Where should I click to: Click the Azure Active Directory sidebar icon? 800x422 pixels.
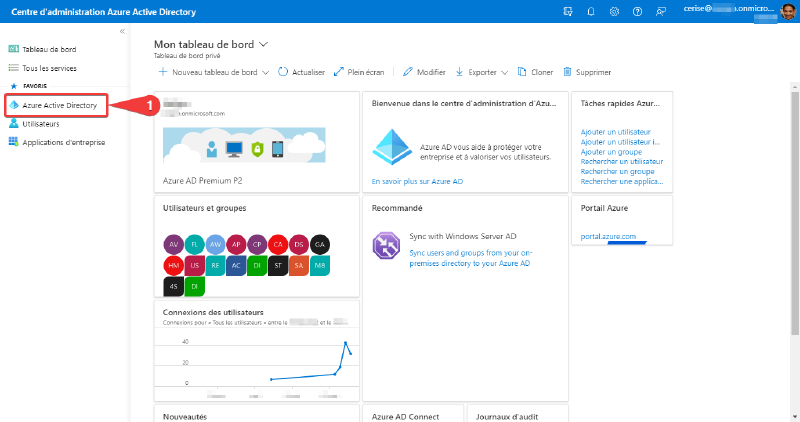tap(14, 105)
